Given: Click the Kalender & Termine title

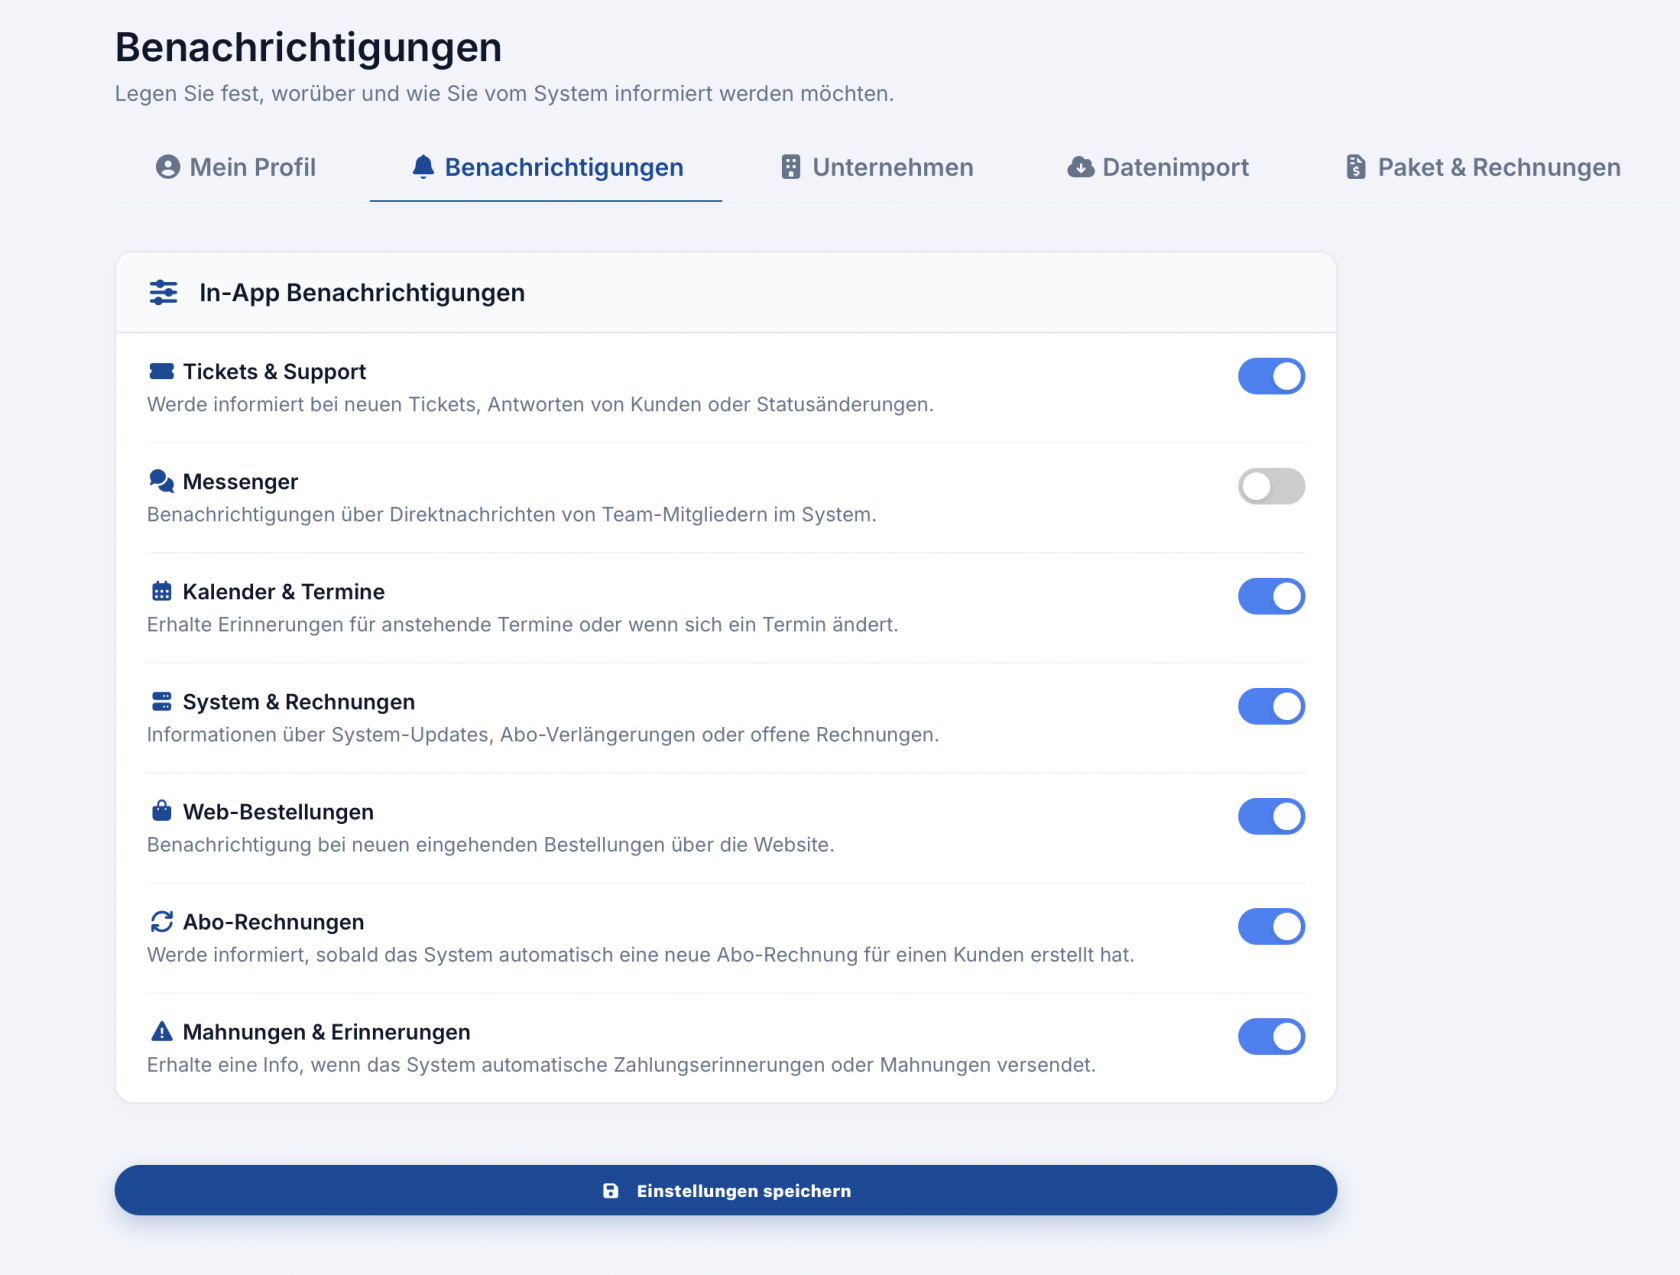Looking at the screenshot, I should coord(284,592).
